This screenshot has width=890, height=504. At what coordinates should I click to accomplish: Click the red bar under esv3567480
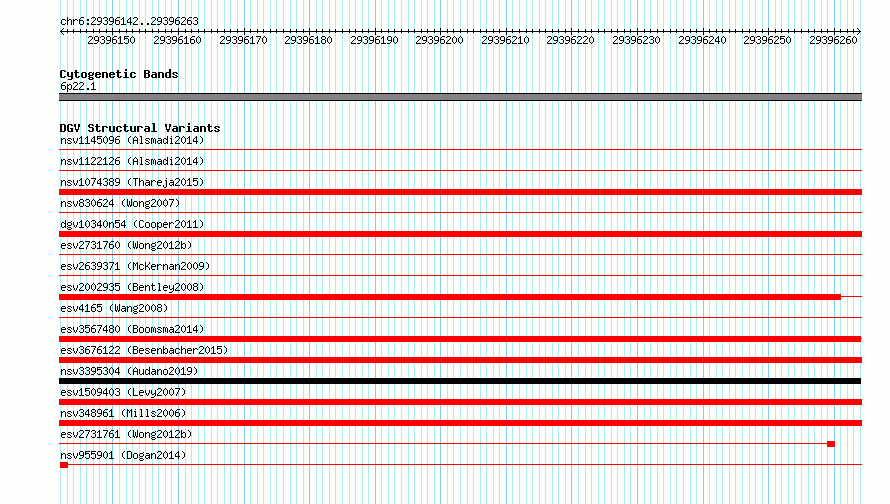click(460, 339)
